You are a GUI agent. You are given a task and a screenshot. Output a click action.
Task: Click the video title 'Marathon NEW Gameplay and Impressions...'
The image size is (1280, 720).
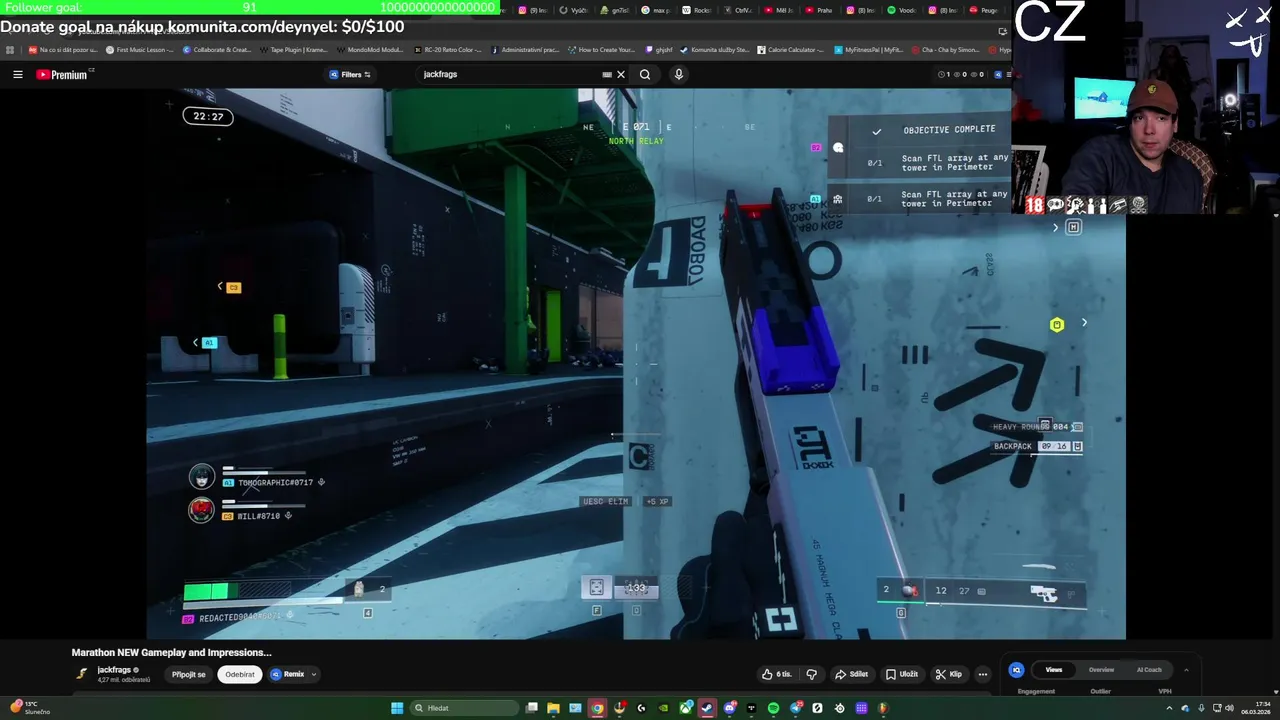171,652
